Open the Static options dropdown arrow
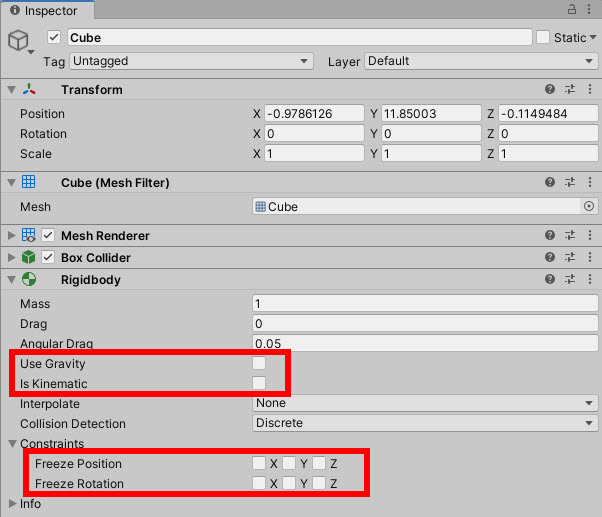 tap(593, 37)
